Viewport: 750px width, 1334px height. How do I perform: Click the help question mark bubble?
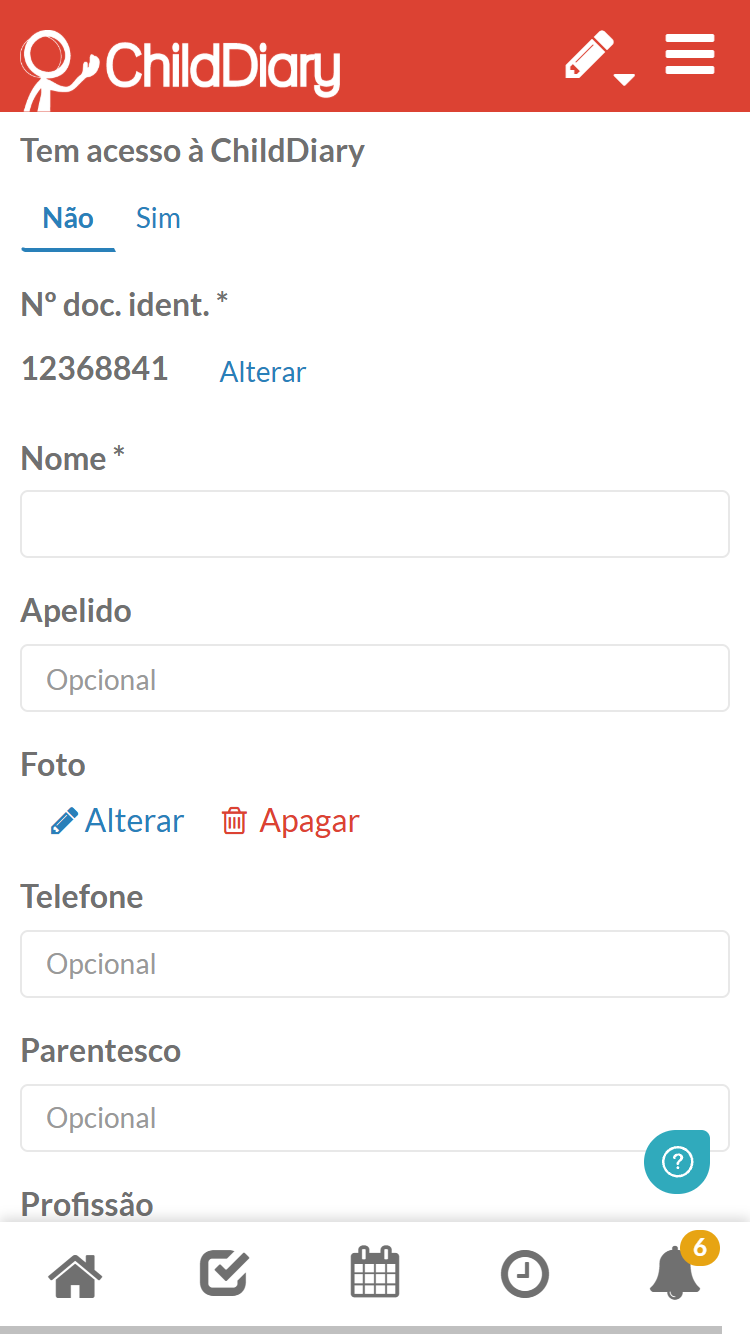[x=677, y=1162]
